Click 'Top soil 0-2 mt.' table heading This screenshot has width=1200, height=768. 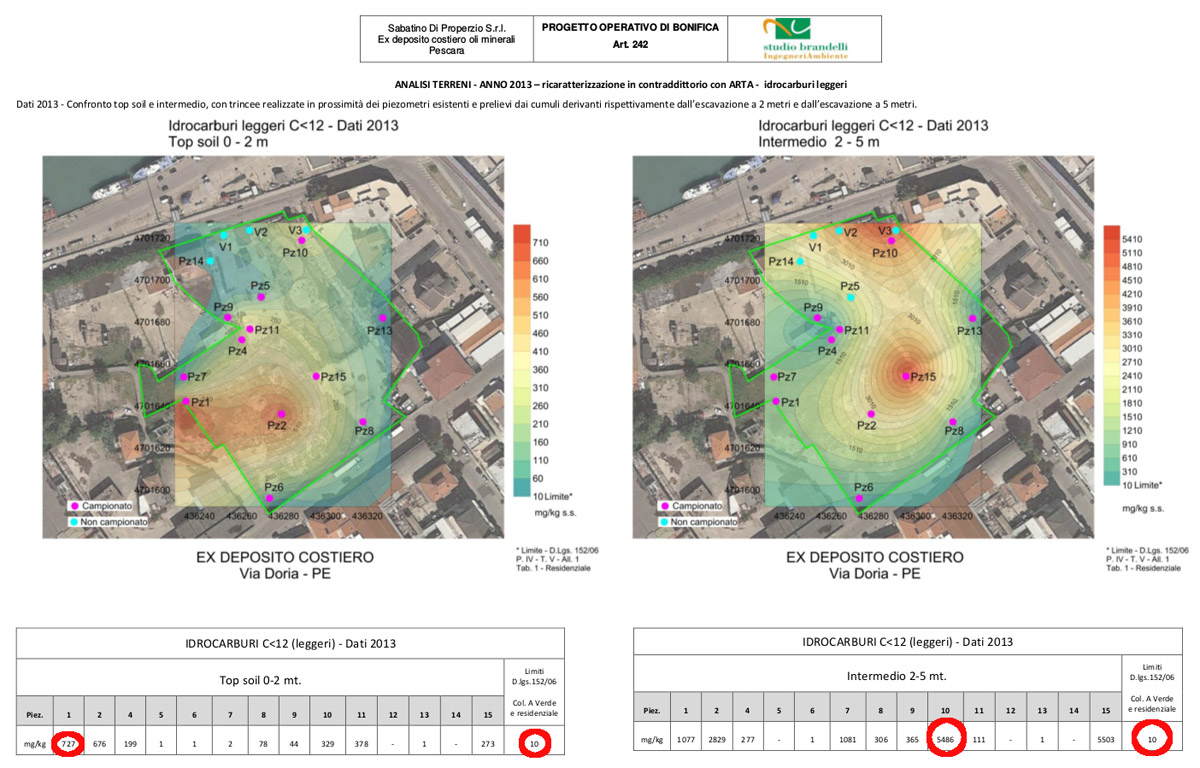260,680
